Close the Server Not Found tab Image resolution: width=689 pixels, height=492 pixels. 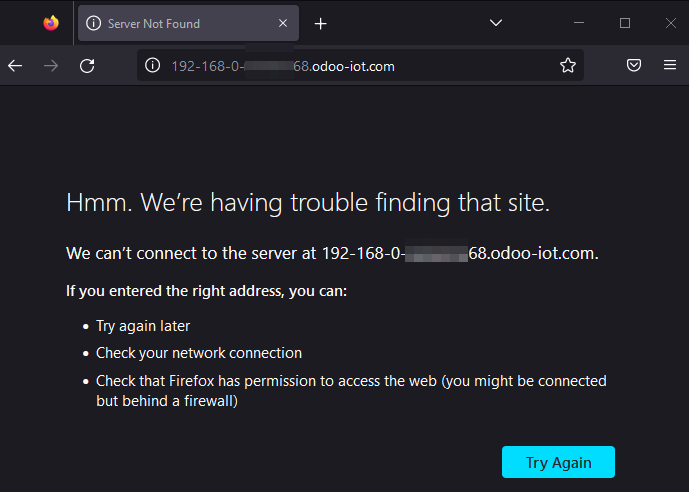[x=283, y=23]
